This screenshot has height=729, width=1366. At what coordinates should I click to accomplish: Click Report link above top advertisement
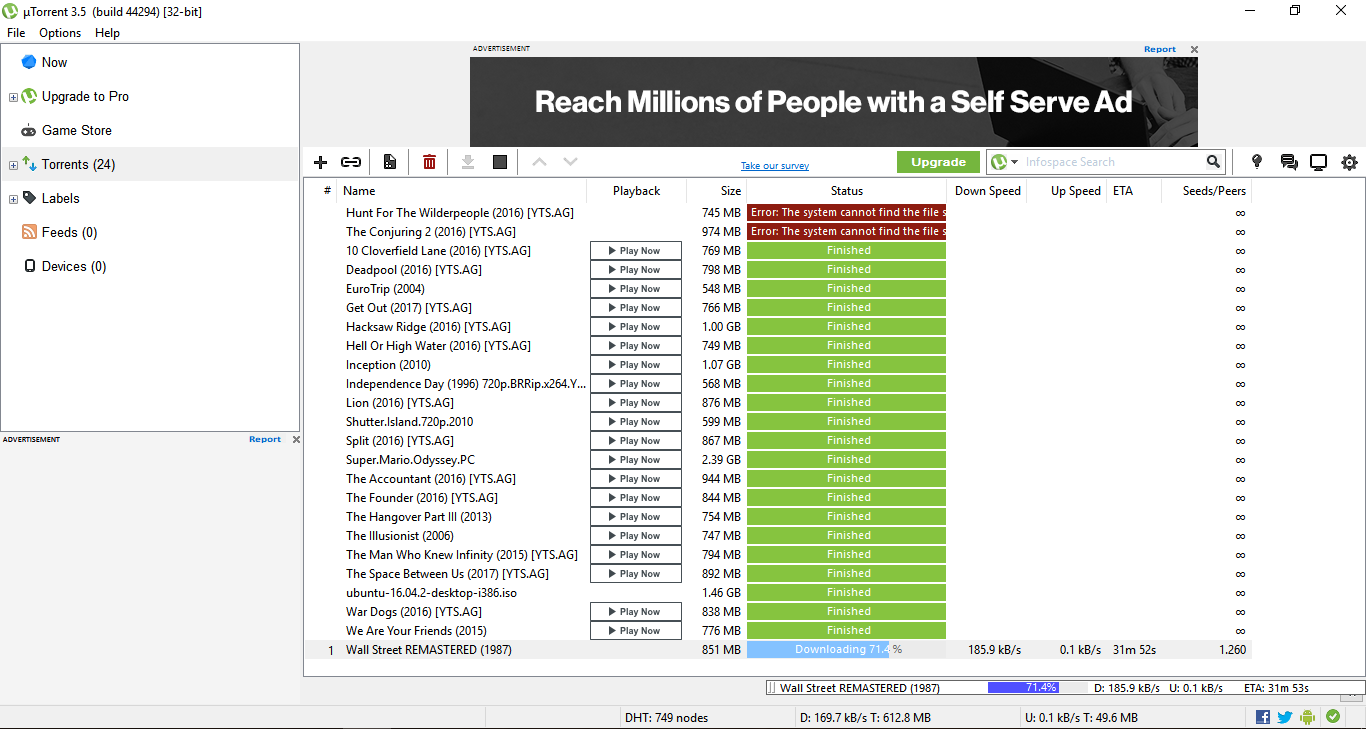[x=1160, y=49]
